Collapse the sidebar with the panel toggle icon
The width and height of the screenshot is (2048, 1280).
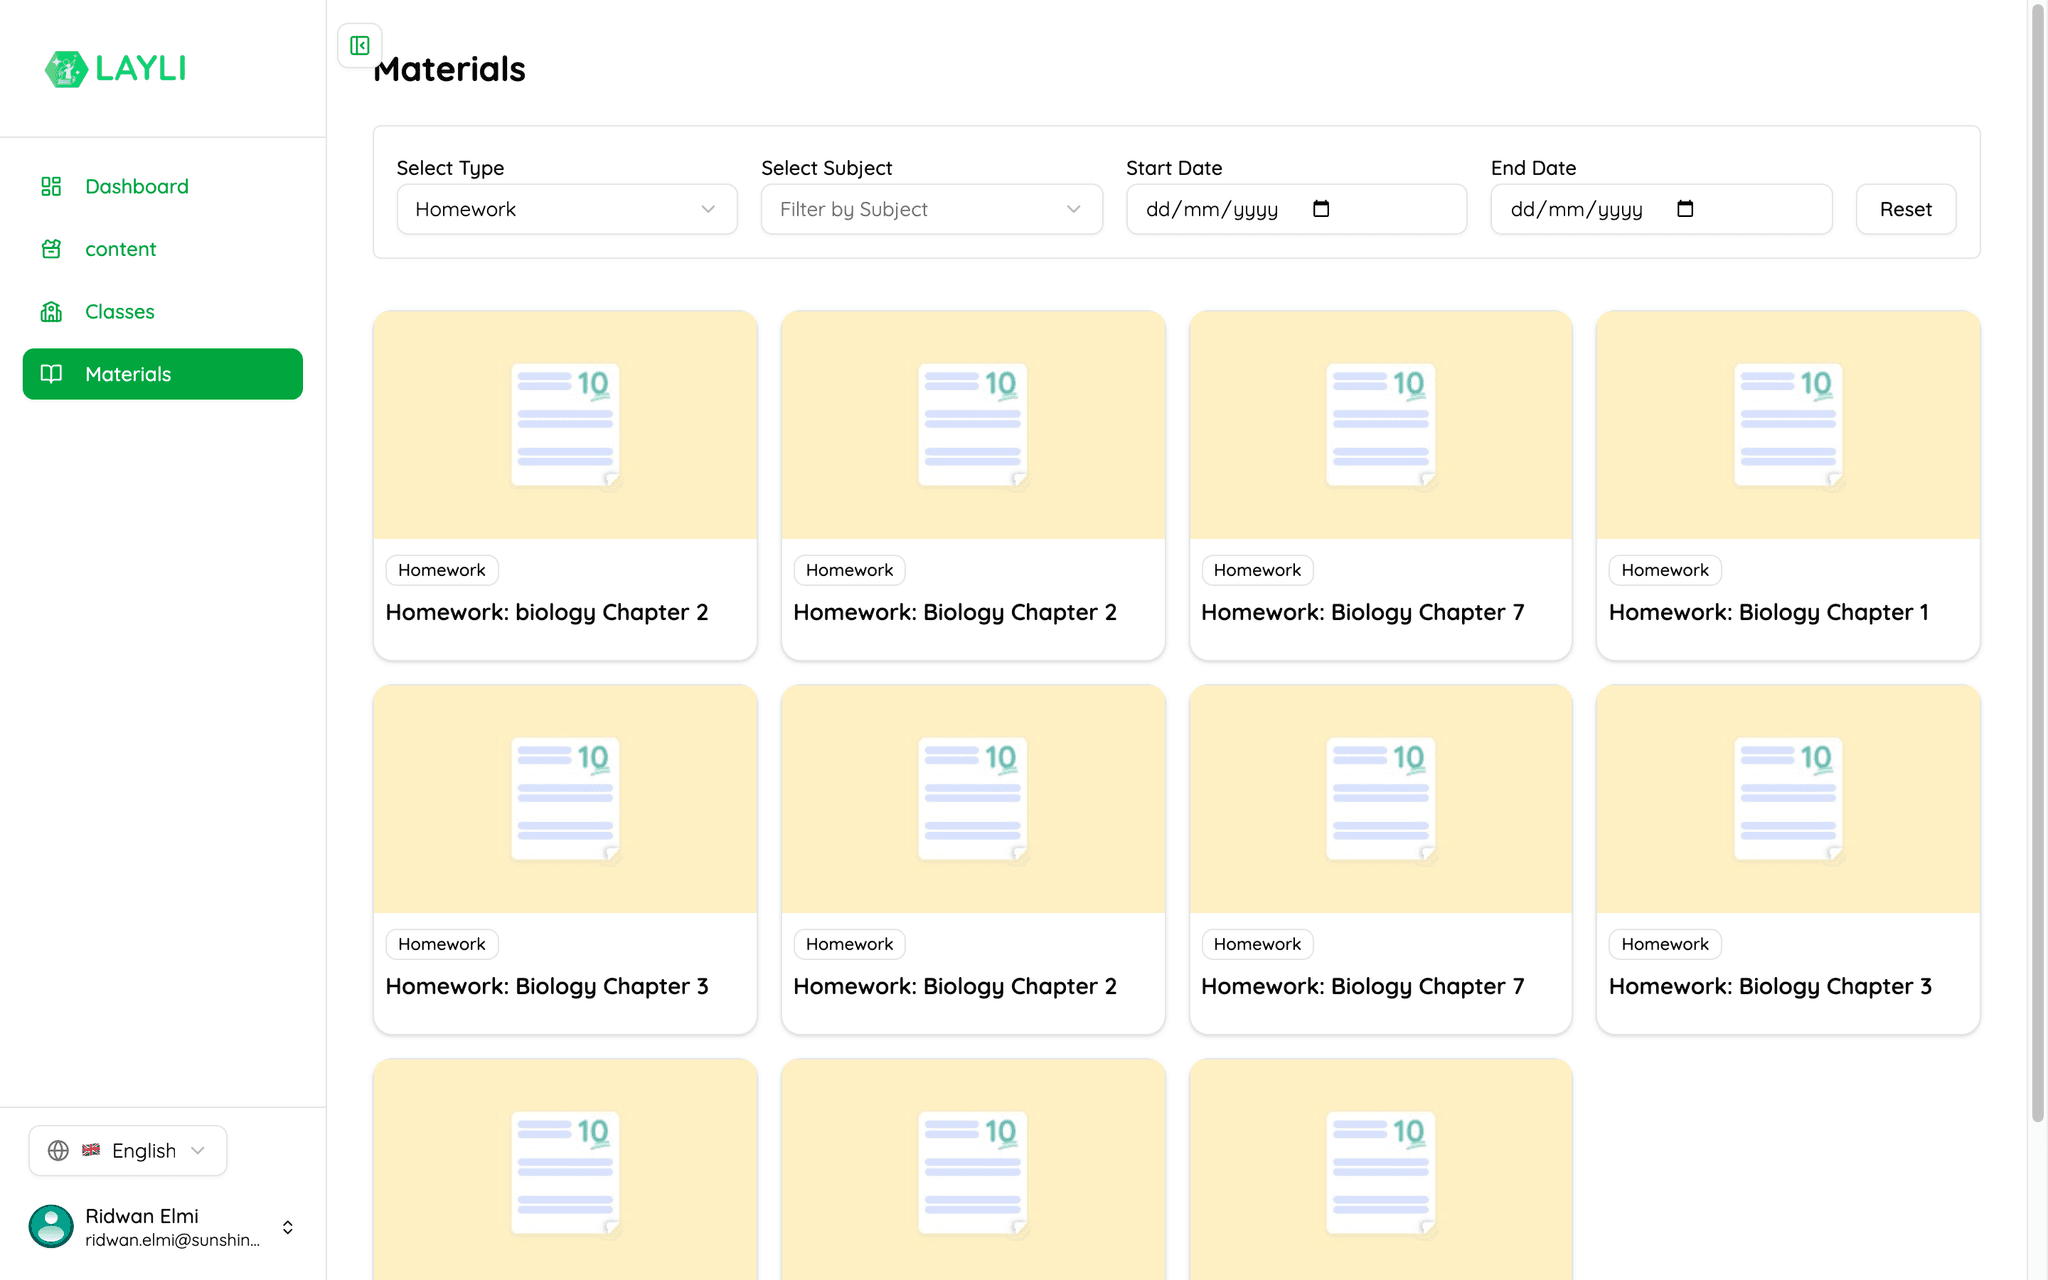click(360, 45)
